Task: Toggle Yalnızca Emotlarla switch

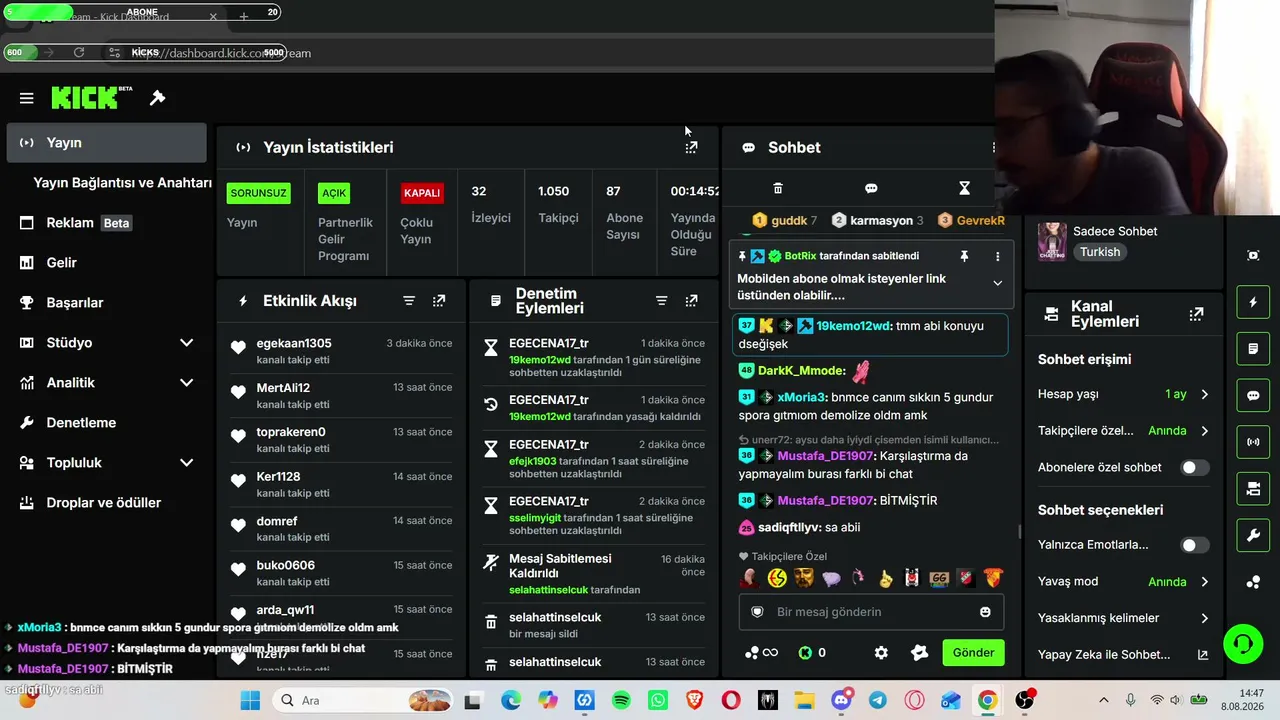Action: (1194, 545)
